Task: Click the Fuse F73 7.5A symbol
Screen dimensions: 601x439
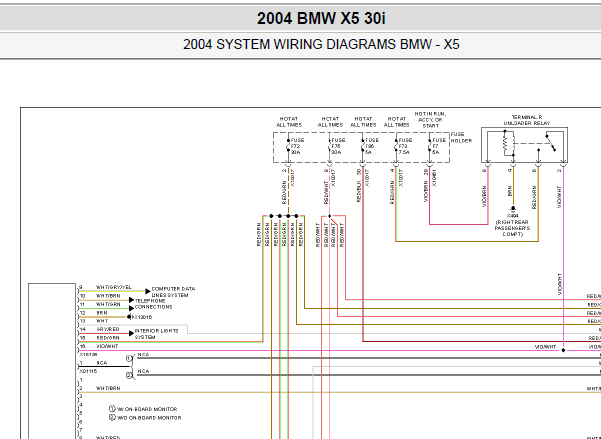Action: coord(396,146)
